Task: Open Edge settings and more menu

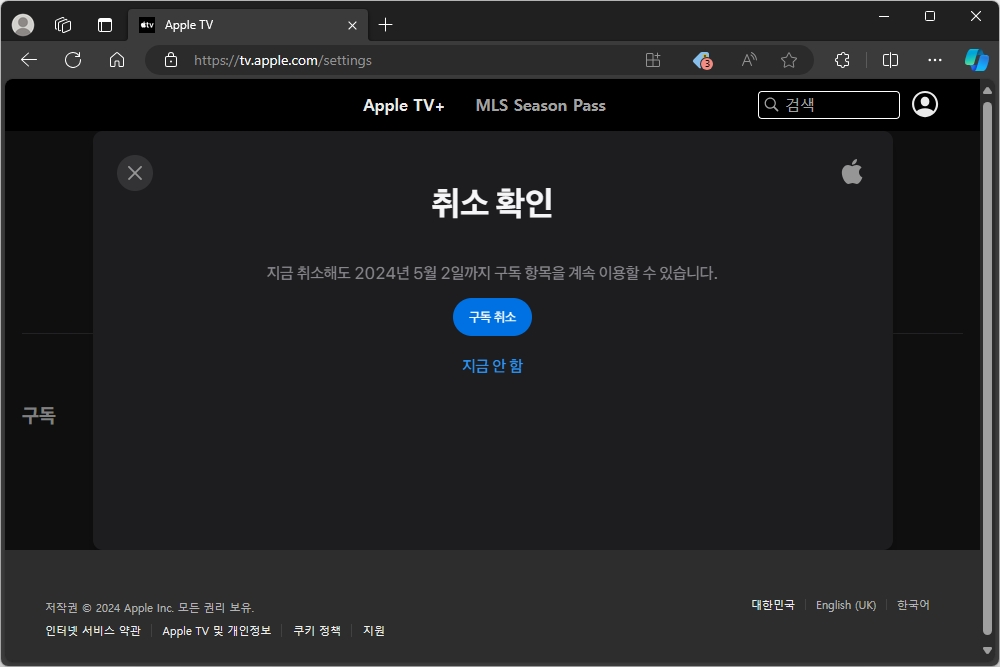Action: [x=935, y=60]
